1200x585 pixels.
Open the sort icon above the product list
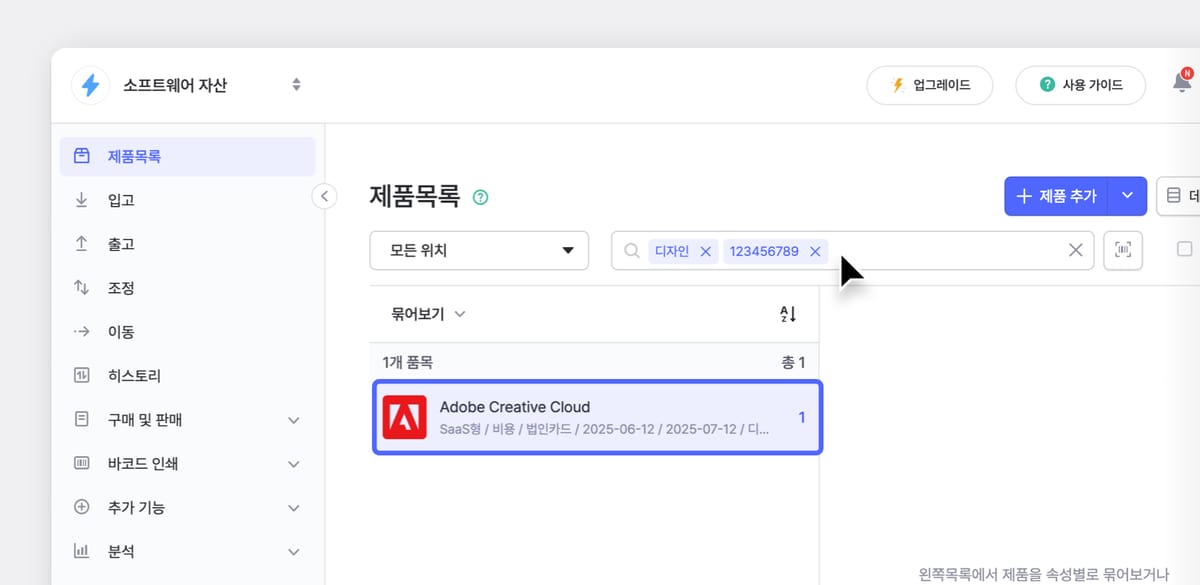(788, 313)
